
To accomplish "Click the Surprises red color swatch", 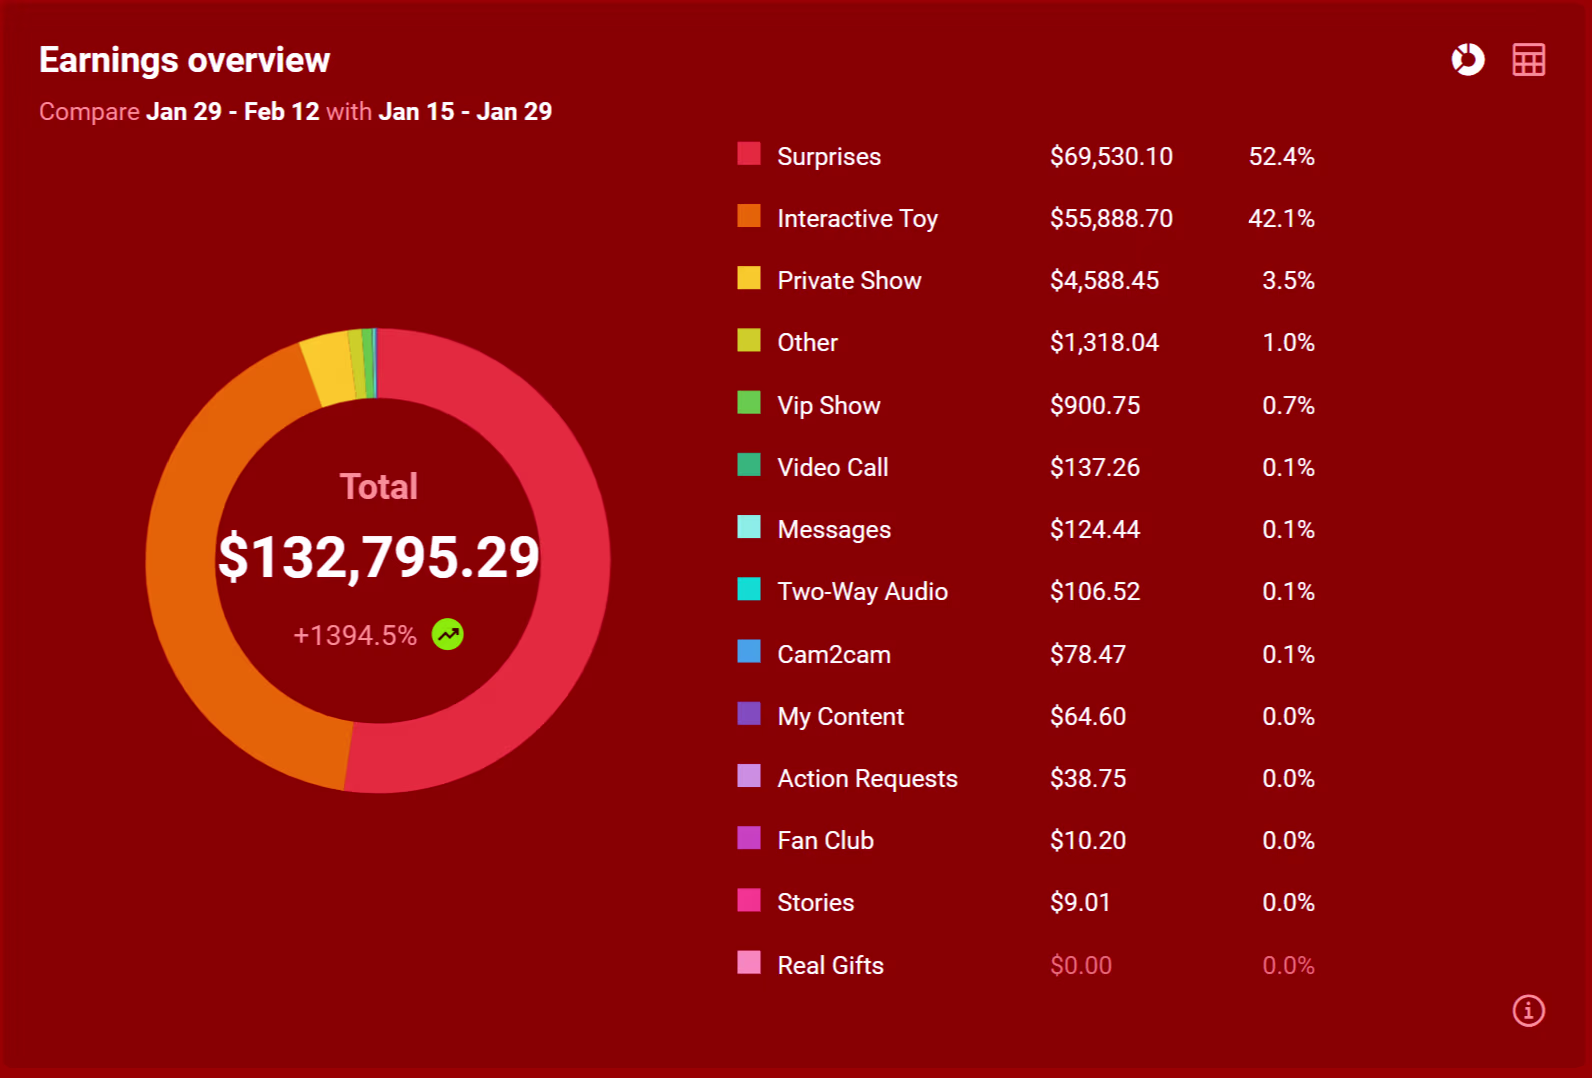I will (749, 154).
